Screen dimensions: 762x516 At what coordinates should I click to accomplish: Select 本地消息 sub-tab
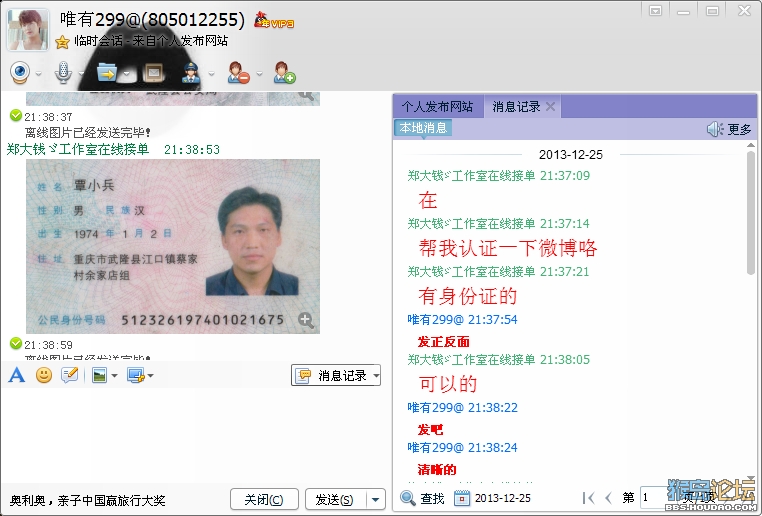click(x=423, y=128)
